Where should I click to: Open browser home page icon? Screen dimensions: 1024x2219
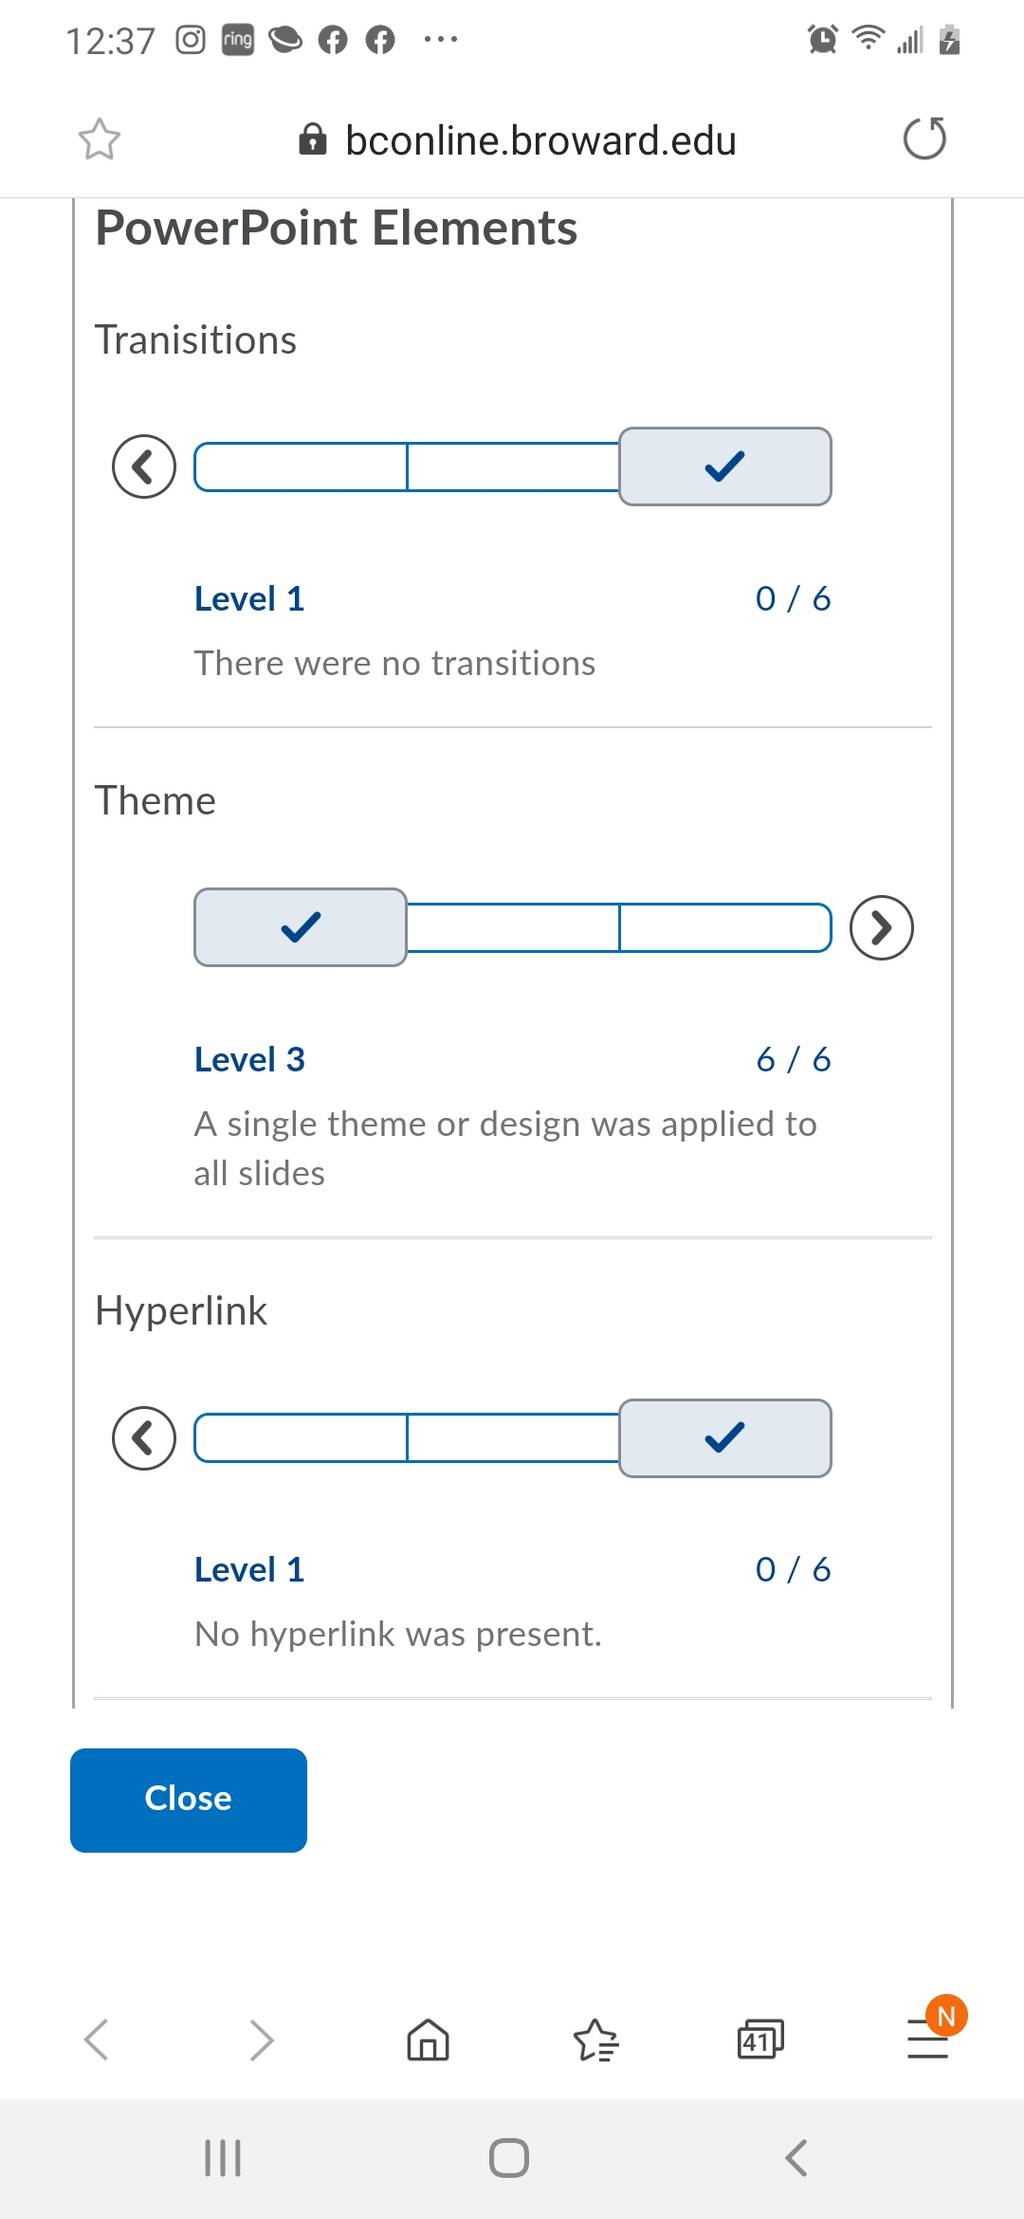(428, 2039)
